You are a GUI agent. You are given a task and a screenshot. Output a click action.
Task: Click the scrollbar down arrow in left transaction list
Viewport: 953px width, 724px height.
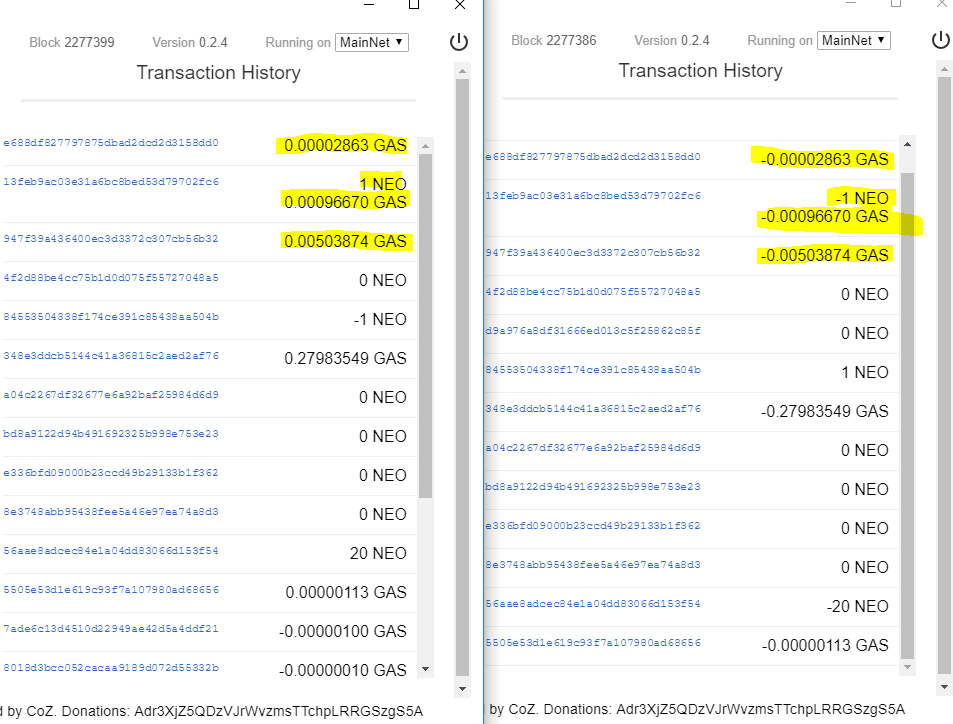point(424,669)
